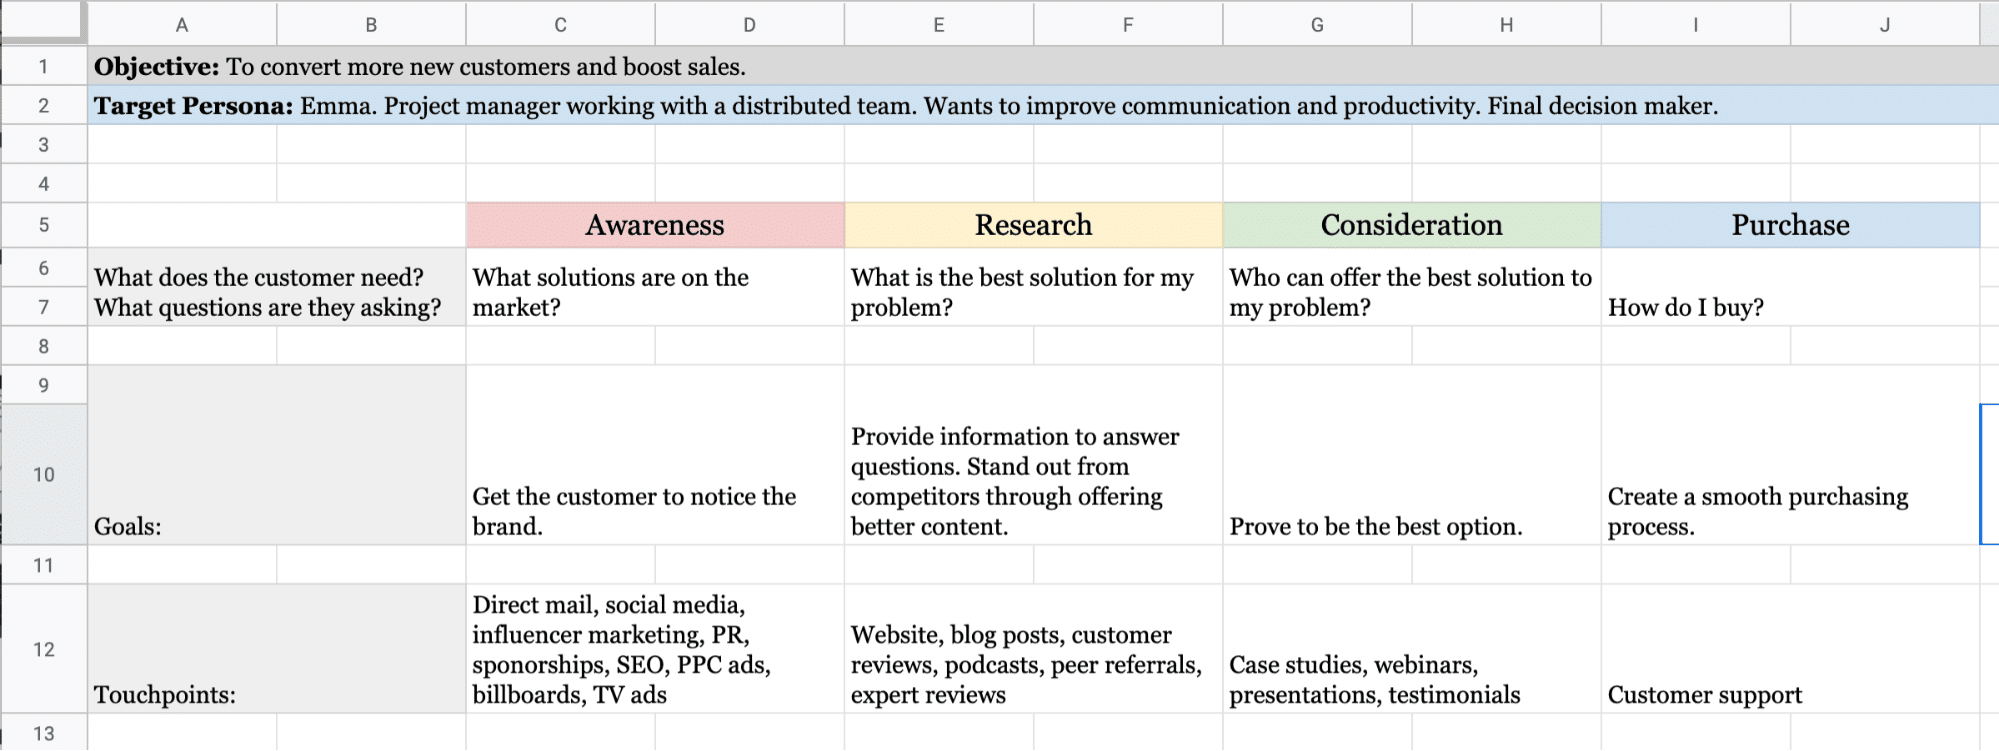Screen dimensions: 1999x751
Task: Select the Objective cell in row 1
Action: 420,67
